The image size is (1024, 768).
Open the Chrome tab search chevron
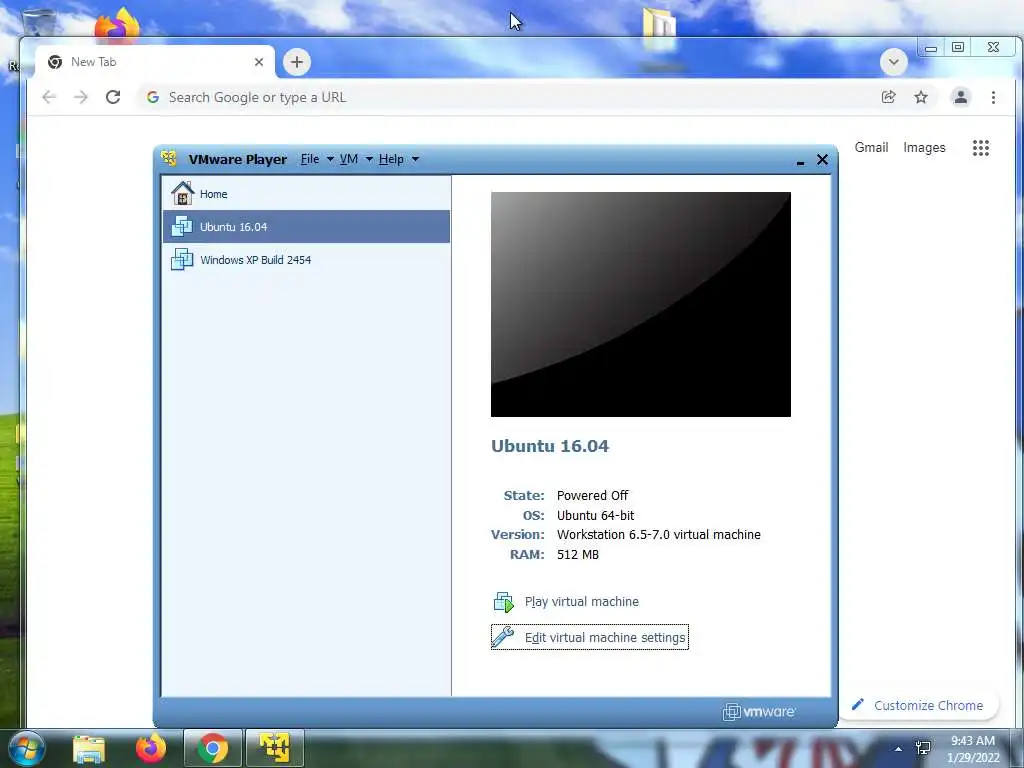893,62
